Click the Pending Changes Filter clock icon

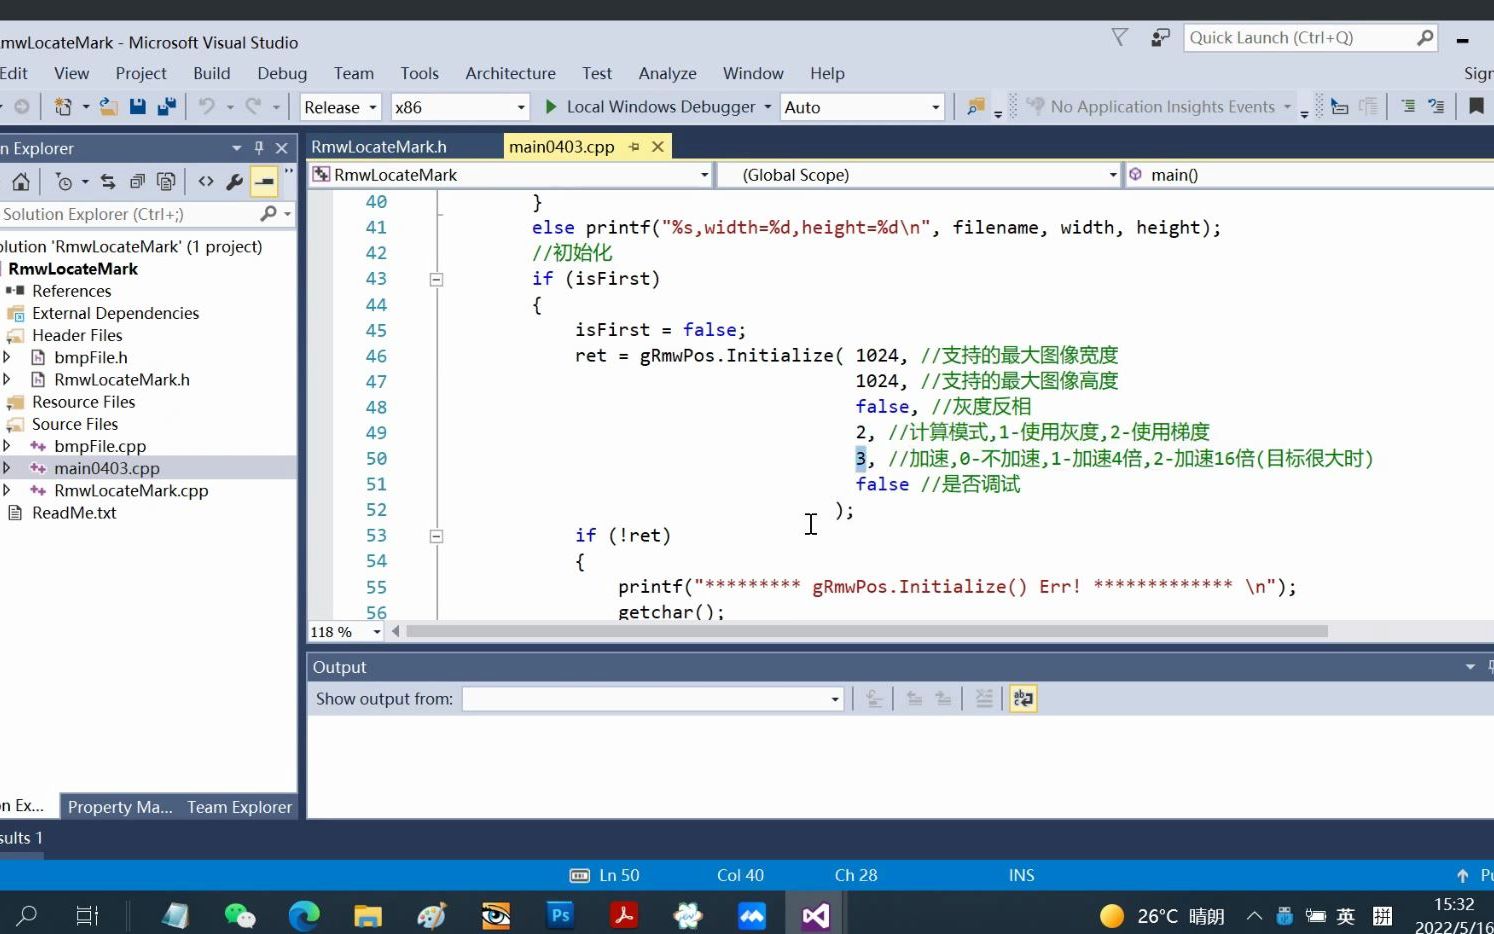(64, 181)
